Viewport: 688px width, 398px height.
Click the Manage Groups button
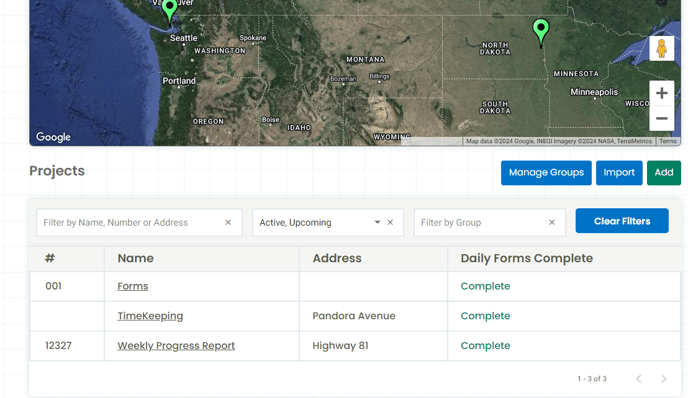546,173
